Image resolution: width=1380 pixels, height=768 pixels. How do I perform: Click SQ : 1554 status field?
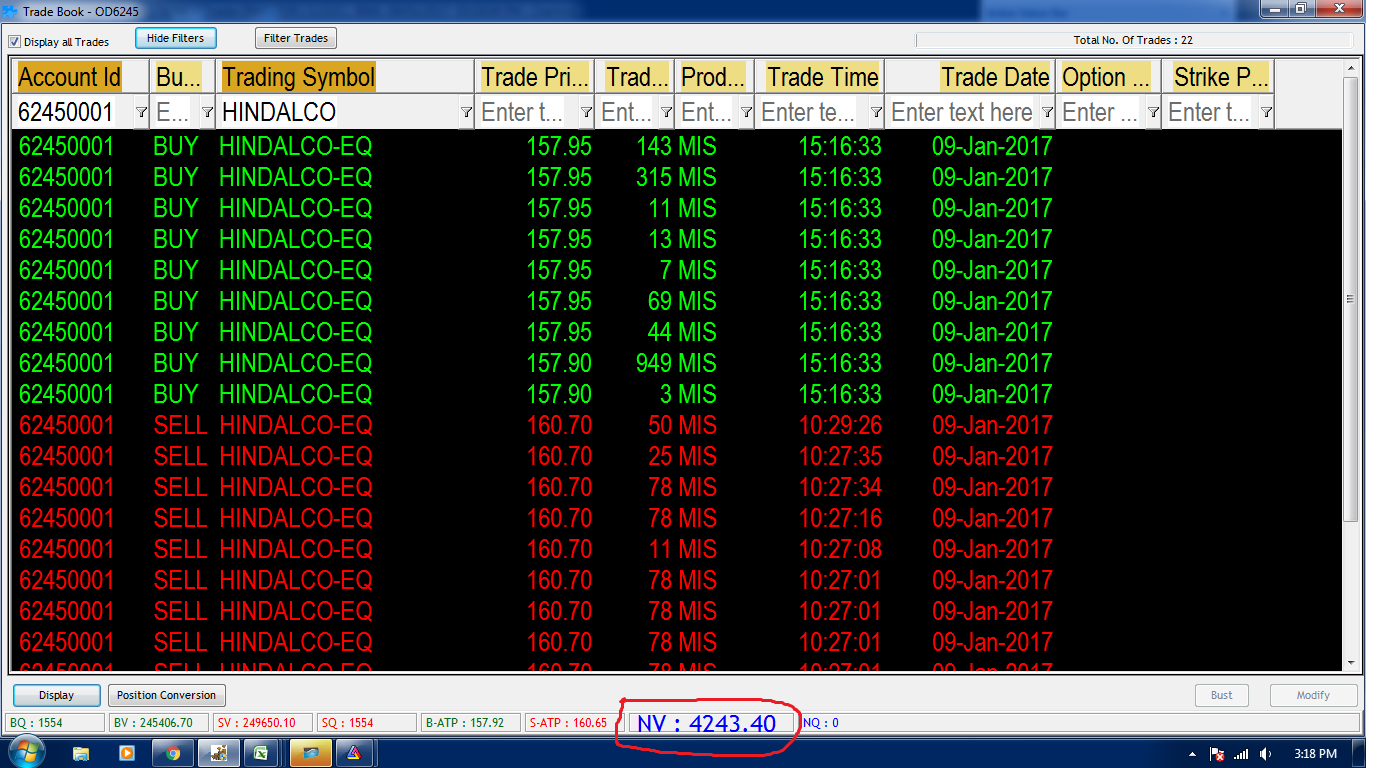coord(368,722)
